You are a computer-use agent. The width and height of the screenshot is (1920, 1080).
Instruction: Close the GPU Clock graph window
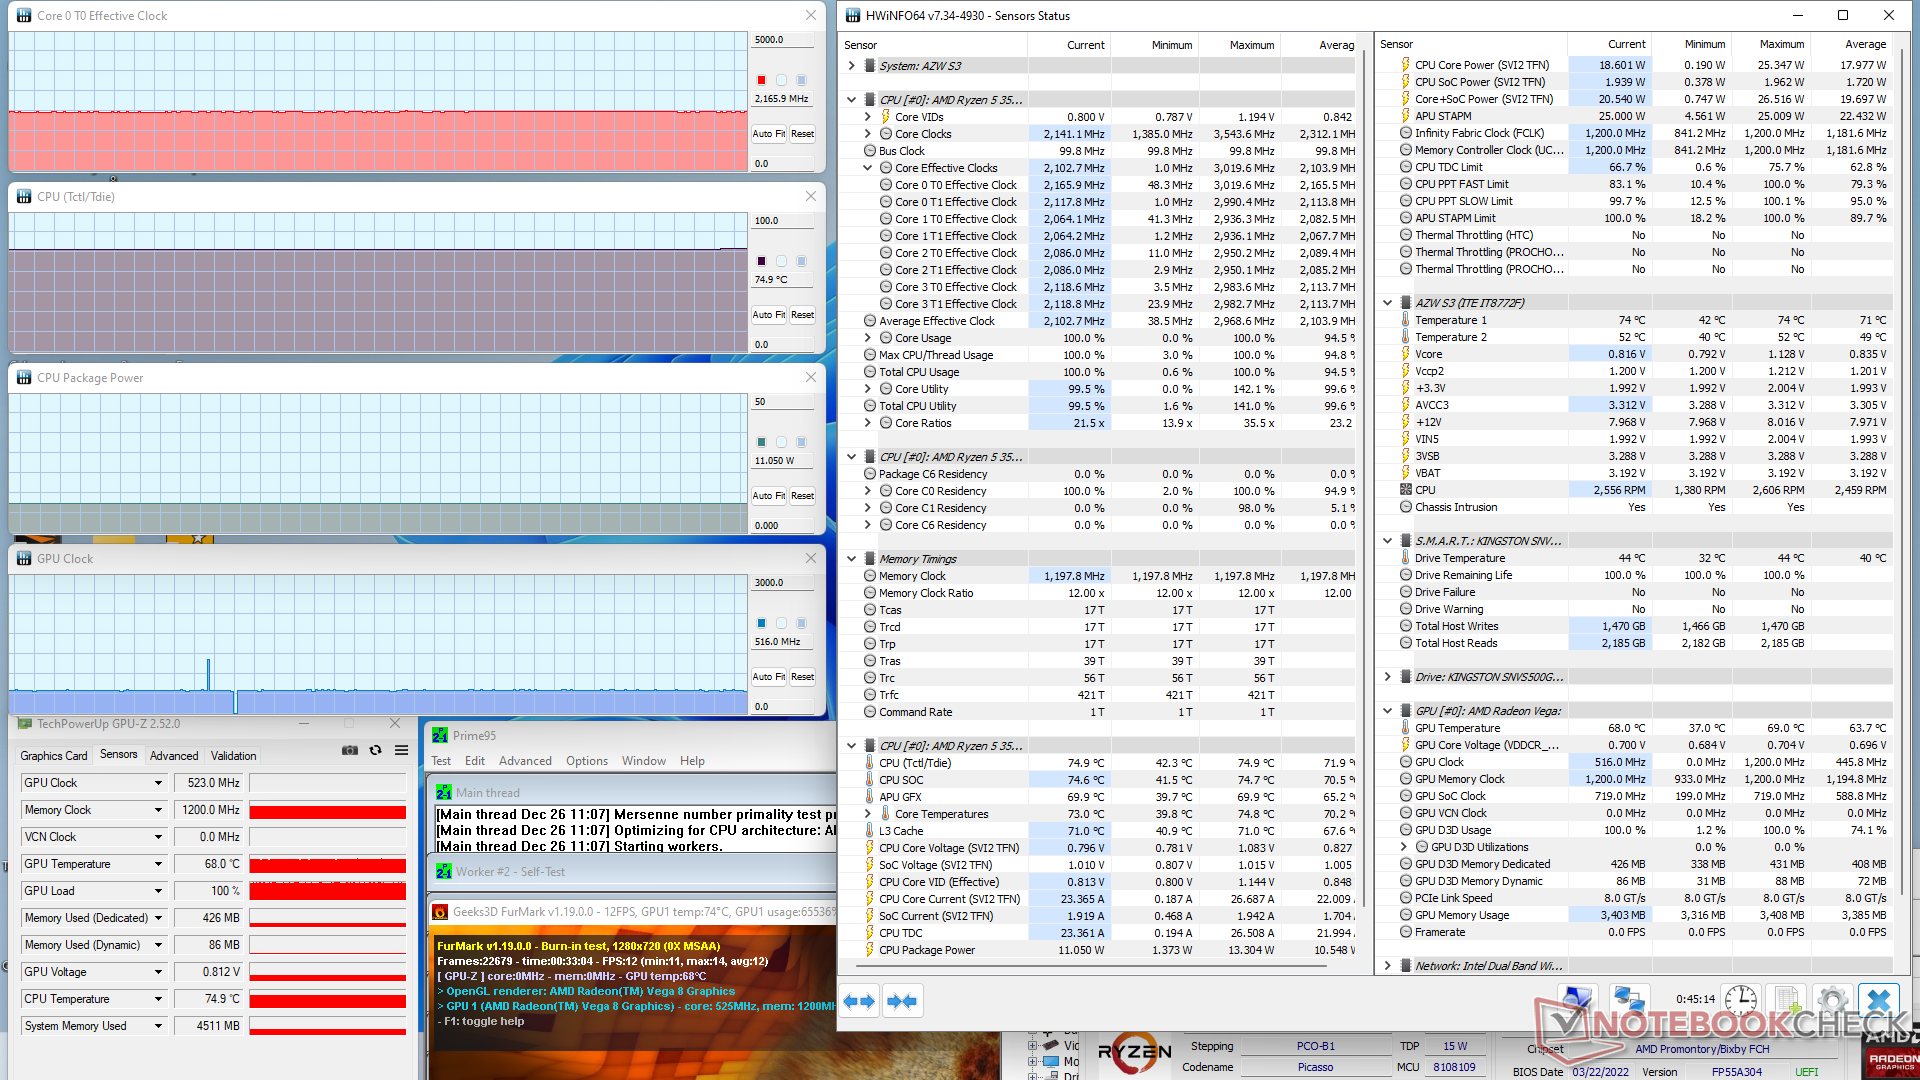click(811, 558)
